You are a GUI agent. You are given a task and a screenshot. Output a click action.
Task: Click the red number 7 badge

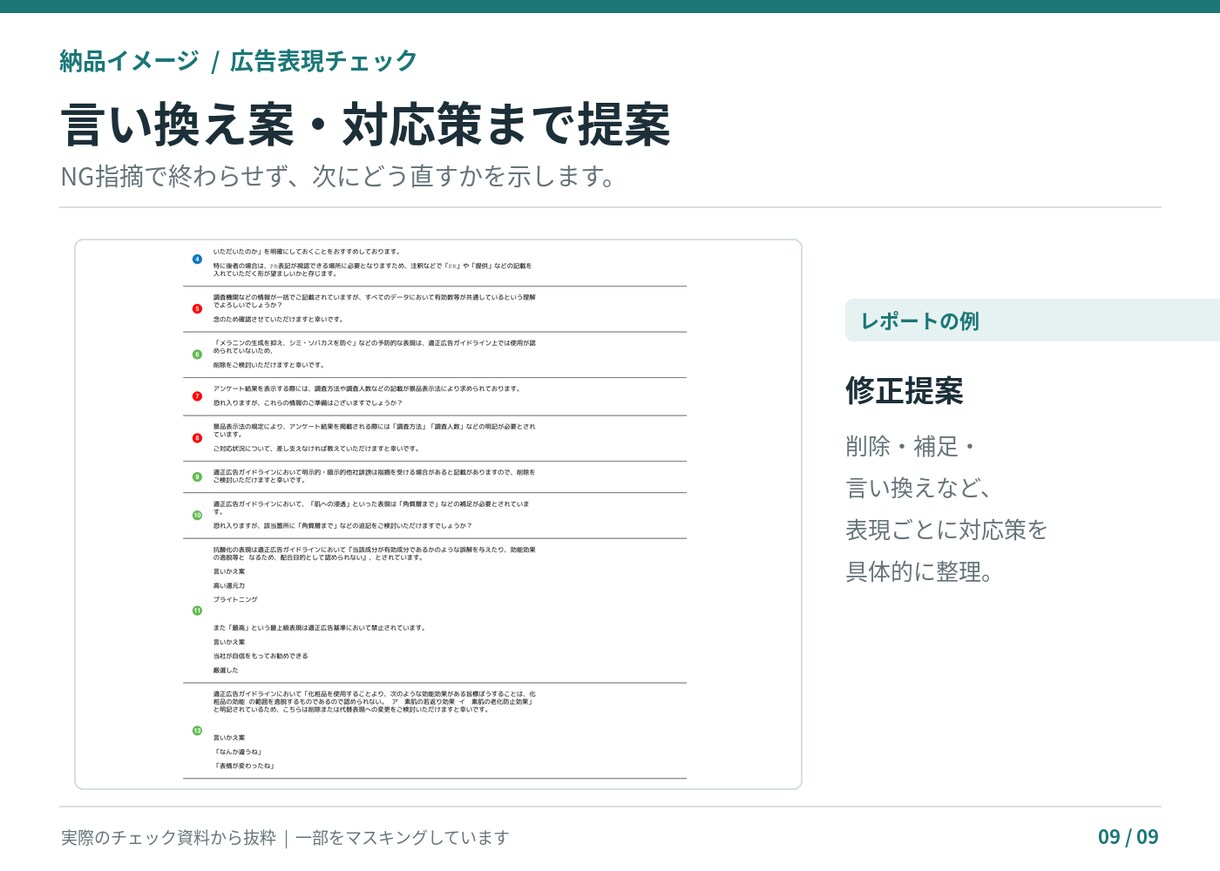tap(197, 396)
